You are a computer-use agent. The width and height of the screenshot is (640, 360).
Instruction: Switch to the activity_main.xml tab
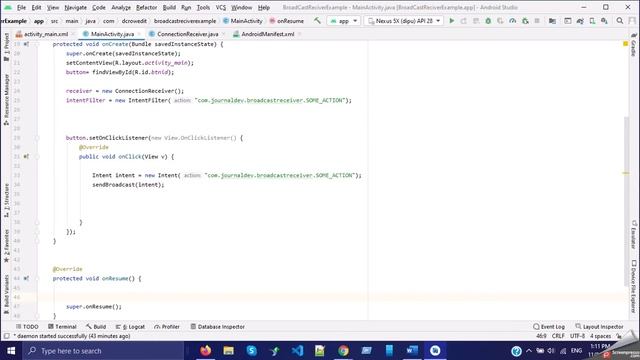(x=45, y=34)
